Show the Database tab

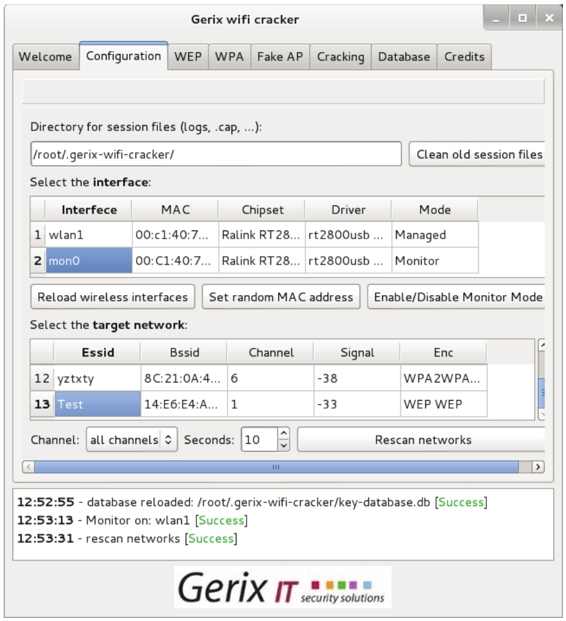(x=404, y=57)
